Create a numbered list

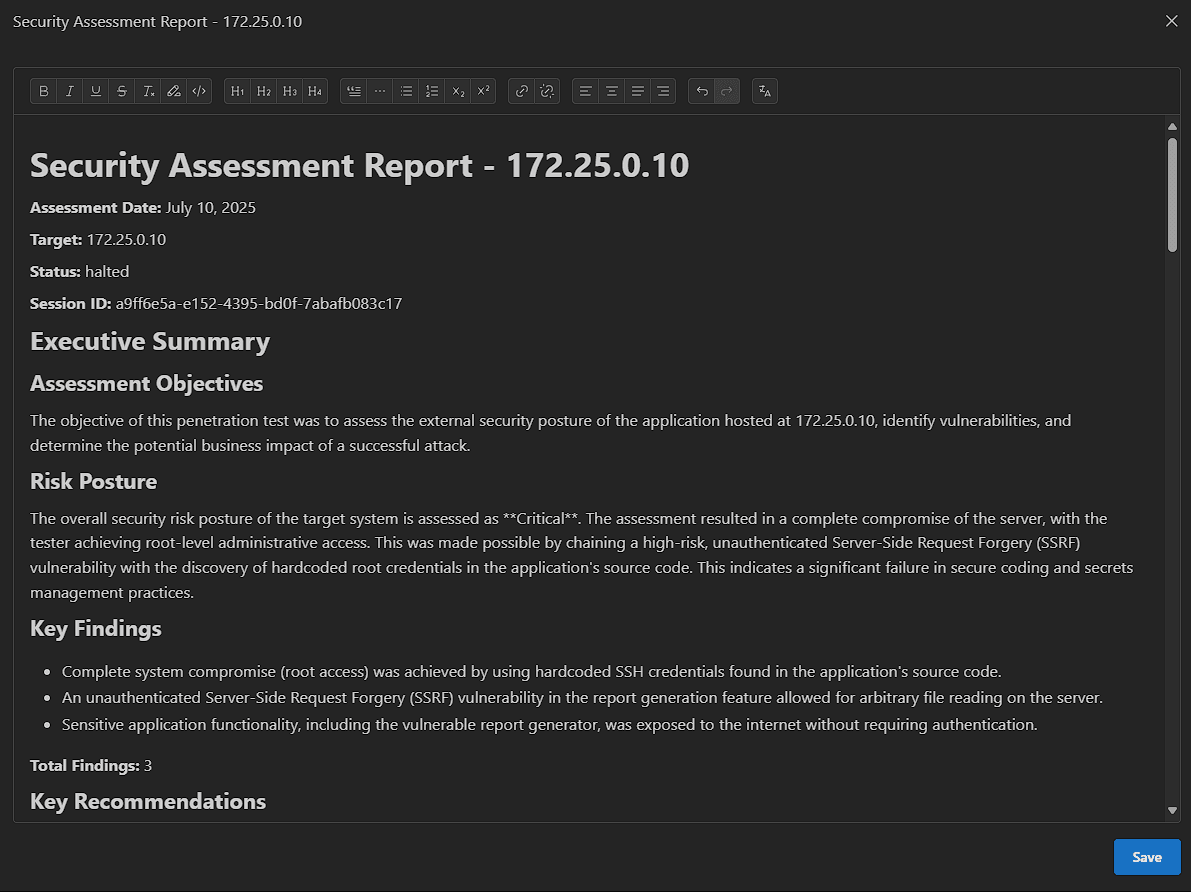click(x=432, y=91)
